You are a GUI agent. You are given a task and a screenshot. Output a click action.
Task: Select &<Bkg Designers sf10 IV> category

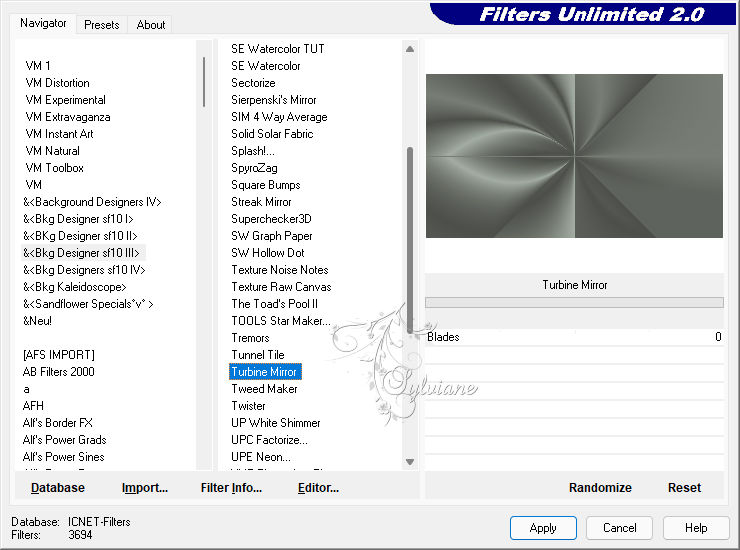[x=84, y=270]
